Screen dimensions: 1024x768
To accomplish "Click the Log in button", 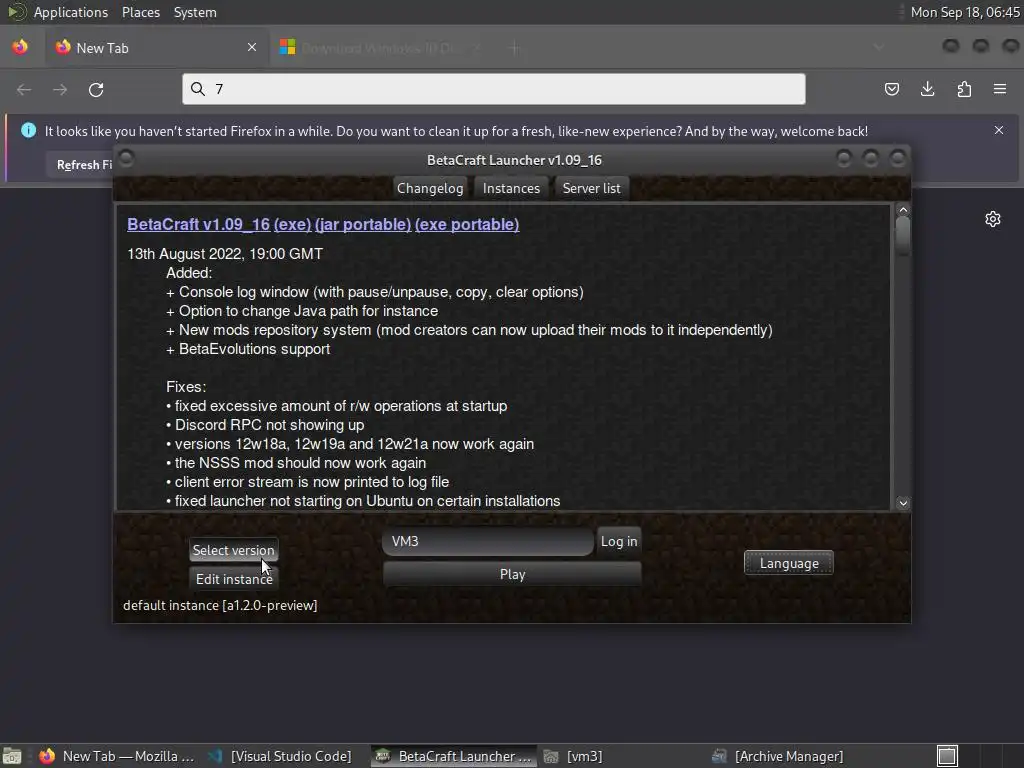I will [619, 541].
